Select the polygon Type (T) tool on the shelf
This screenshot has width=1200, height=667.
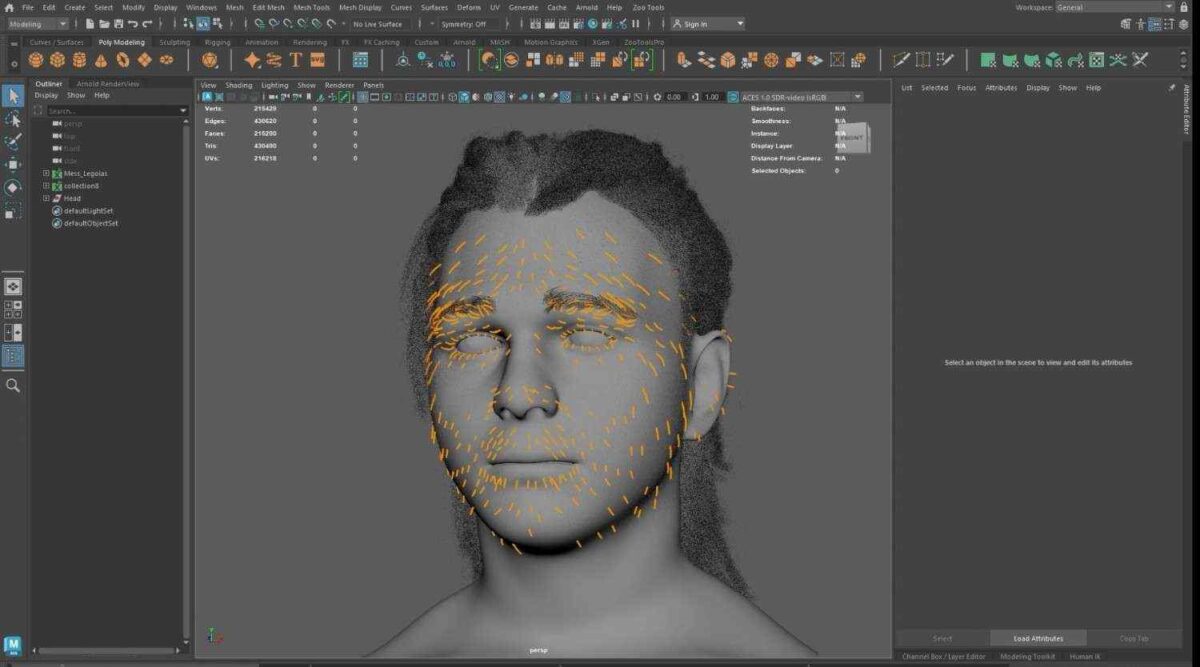[x=295, y=60]
